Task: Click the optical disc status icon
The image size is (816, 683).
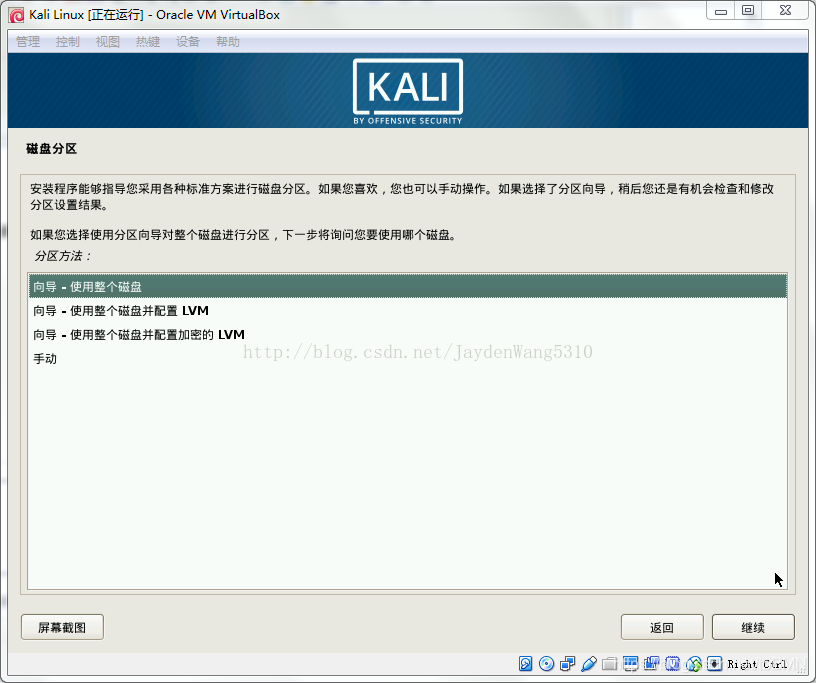Action: click(x=546, y=664)
